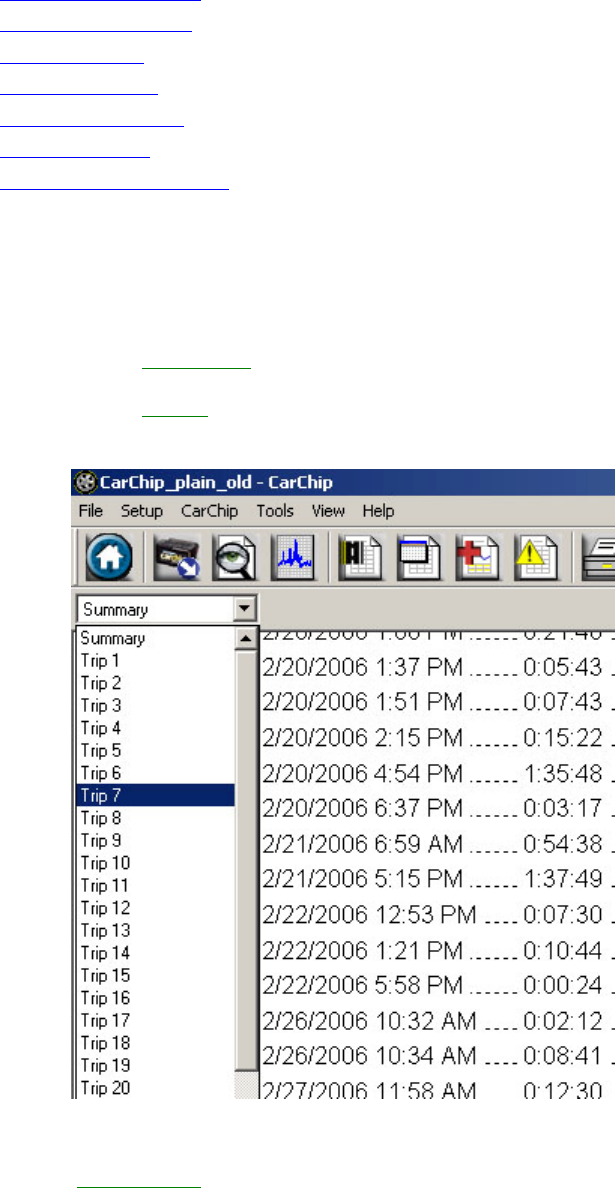Click the row dated 2/21/2006 6:59 AM

(438, 843)
